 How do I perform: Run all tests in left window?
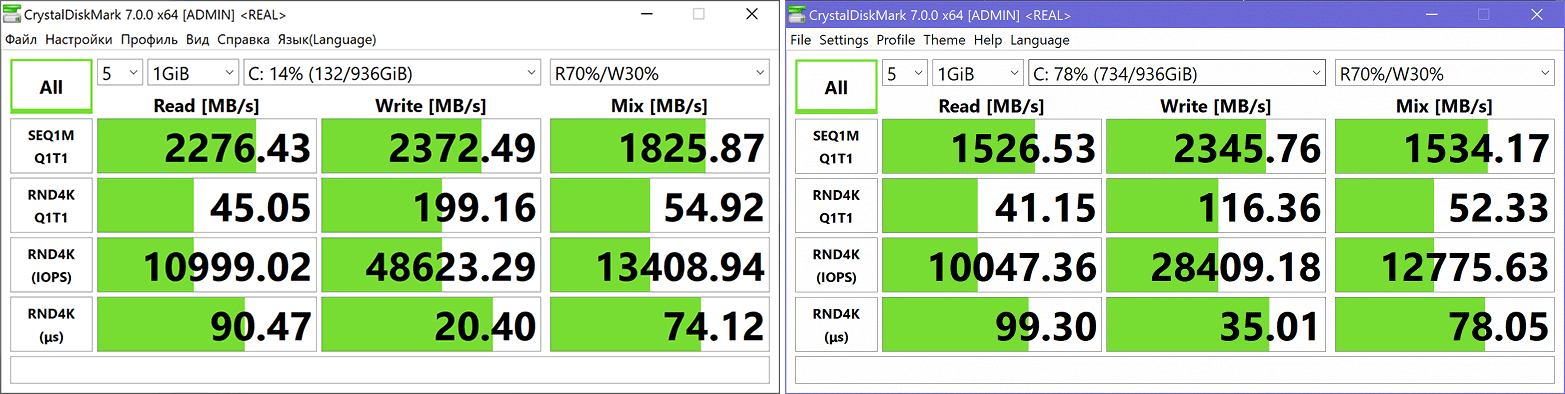(51, 87)
